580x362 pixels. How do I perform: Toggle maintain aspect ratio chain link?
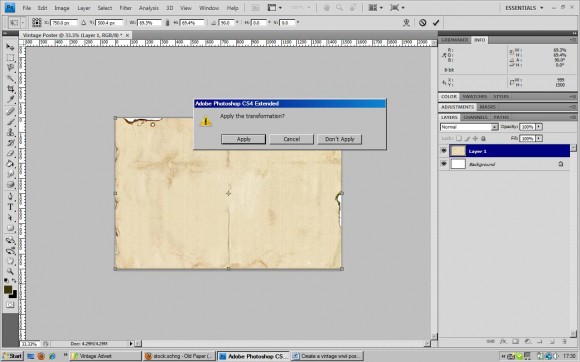[x=167, y=23]
